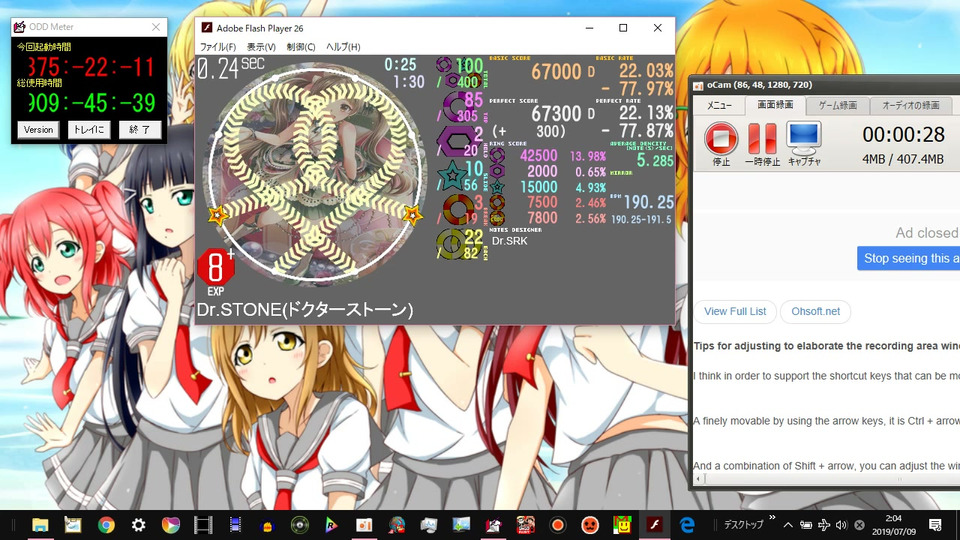Click the View Full List link

(x=735, y=312)
